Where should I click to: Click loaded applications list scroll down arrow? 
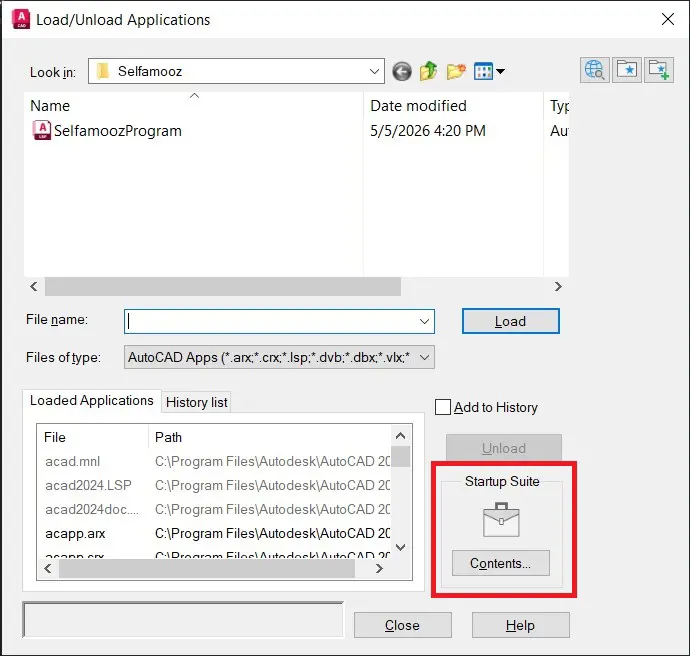[x=400, y=547]
